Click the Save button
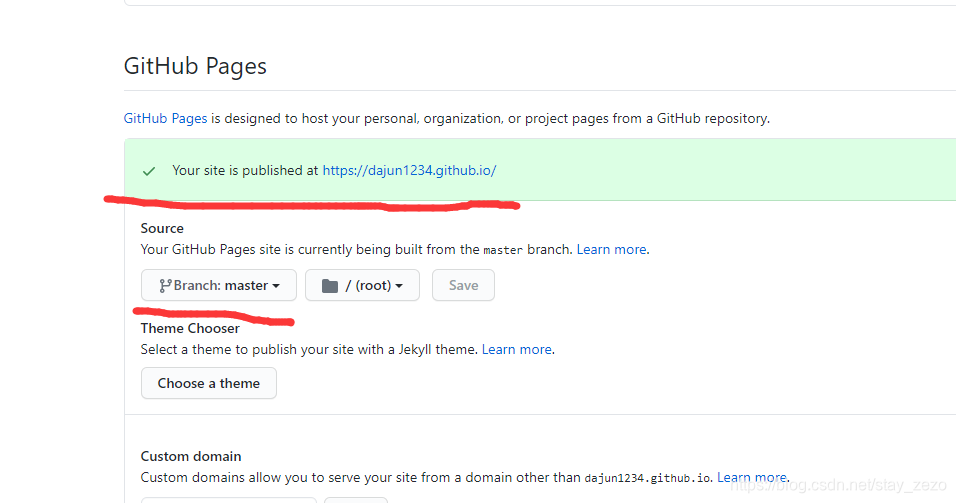Image resolution: width=956 pixels, height=503 pixels. coord(463,285)
